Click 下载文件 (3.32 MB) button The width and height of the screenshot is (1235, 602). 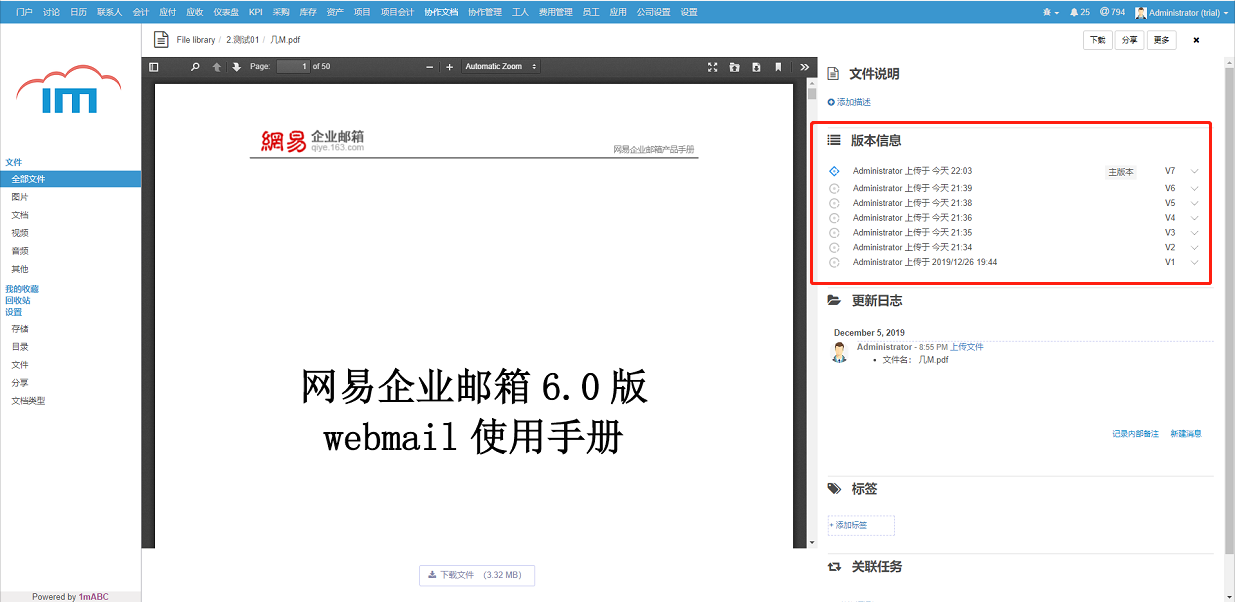click(477, 575)
